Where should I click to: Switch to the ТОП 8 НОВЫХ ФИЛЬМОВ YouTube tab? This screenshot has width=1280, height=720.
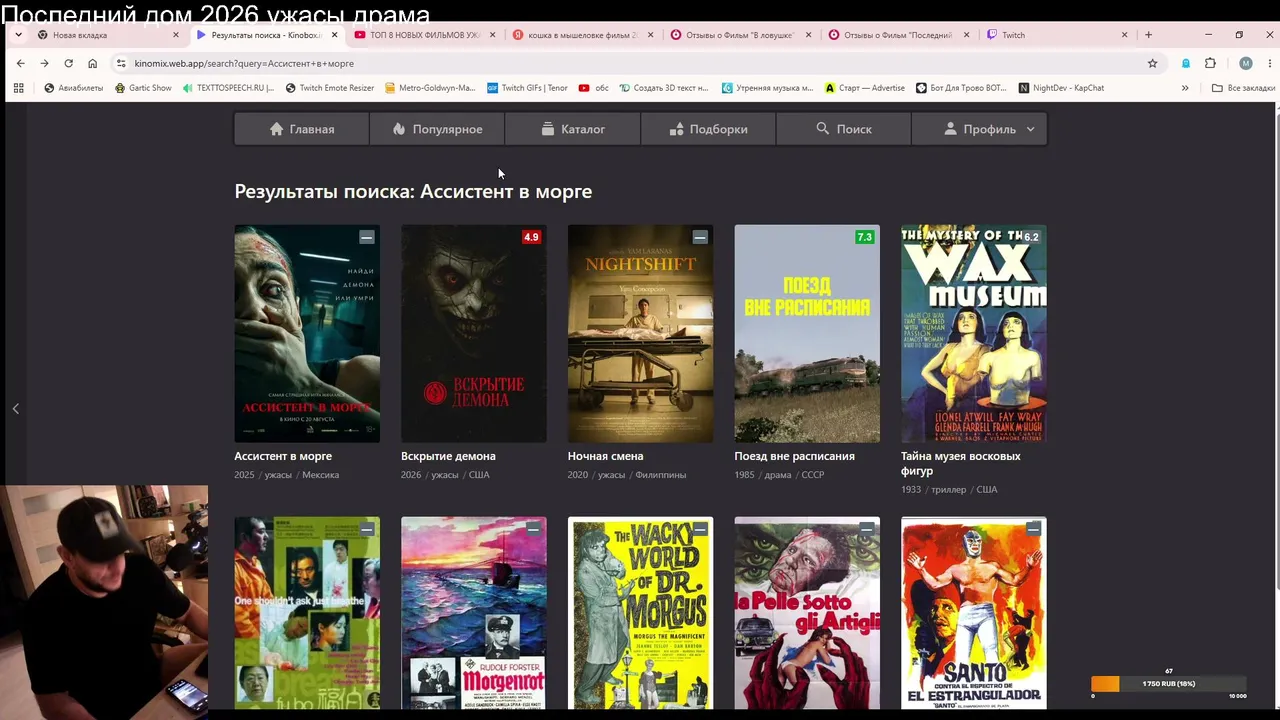pos(425,35)
